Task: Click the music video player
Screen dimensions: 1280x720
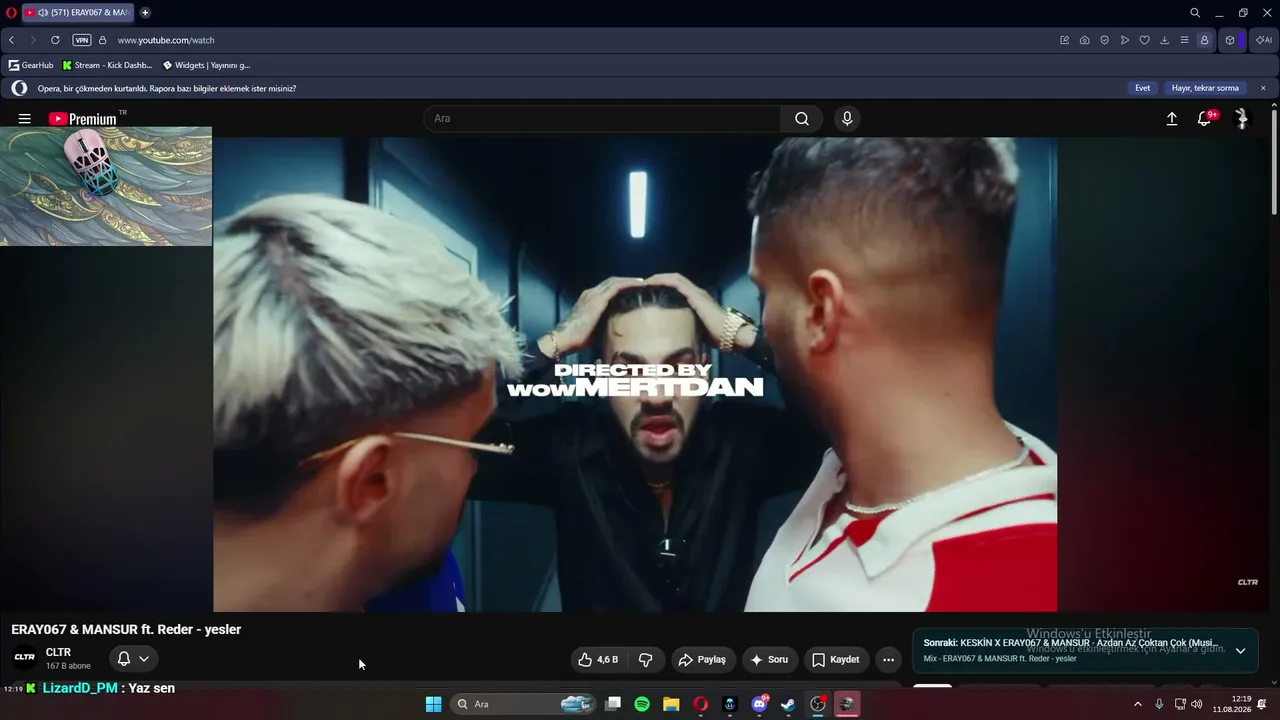Action: coord(635,374)
